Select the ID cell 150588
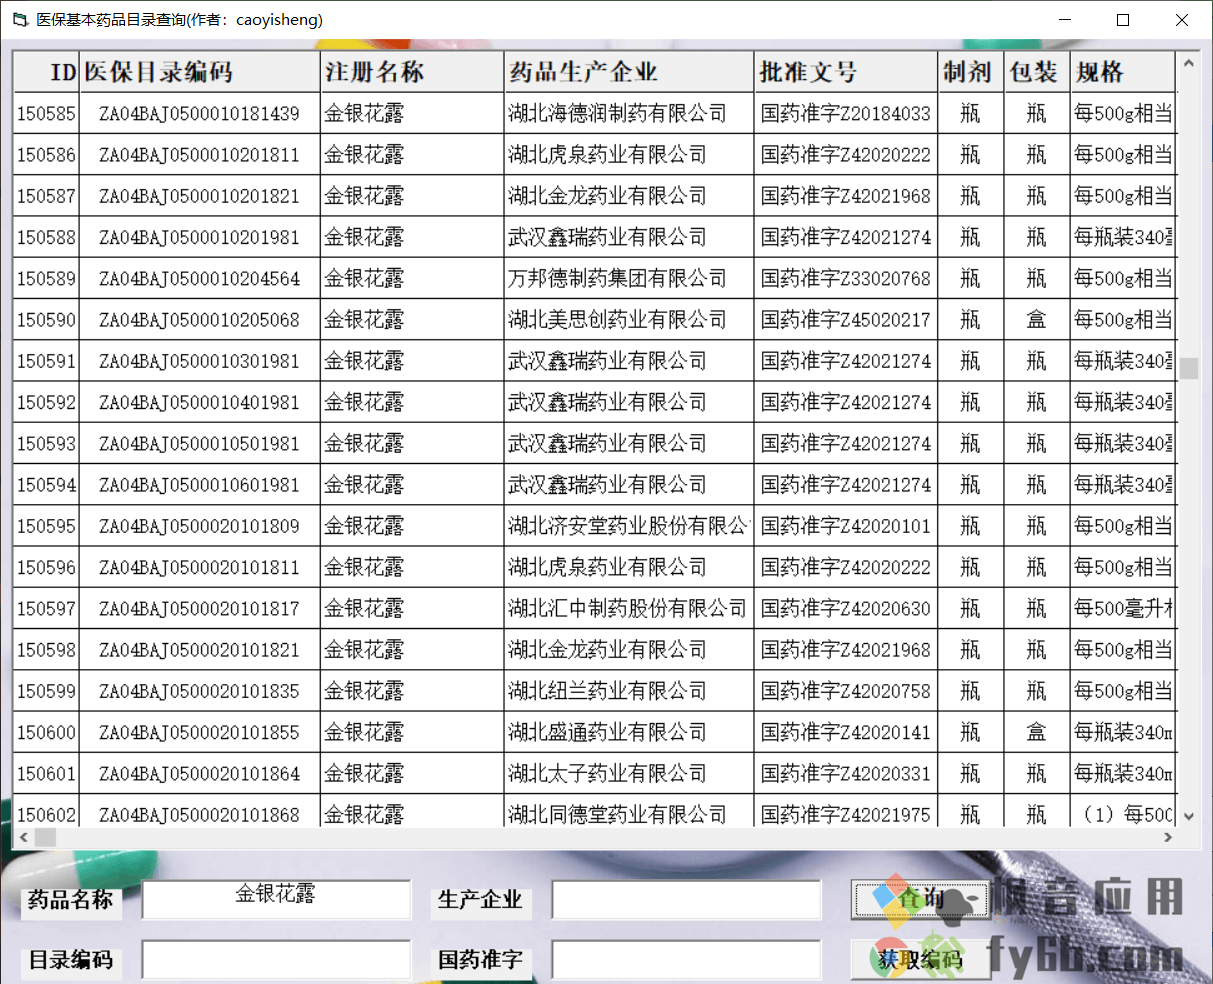The image size is (1213, 984). click(47, 237)
